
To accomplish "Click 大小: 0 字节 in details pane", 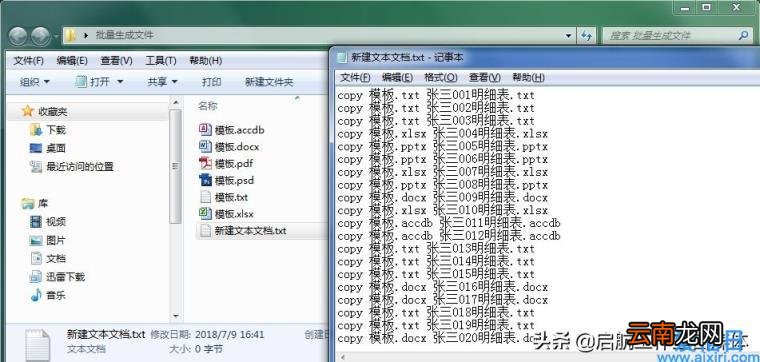I will 196,349.
